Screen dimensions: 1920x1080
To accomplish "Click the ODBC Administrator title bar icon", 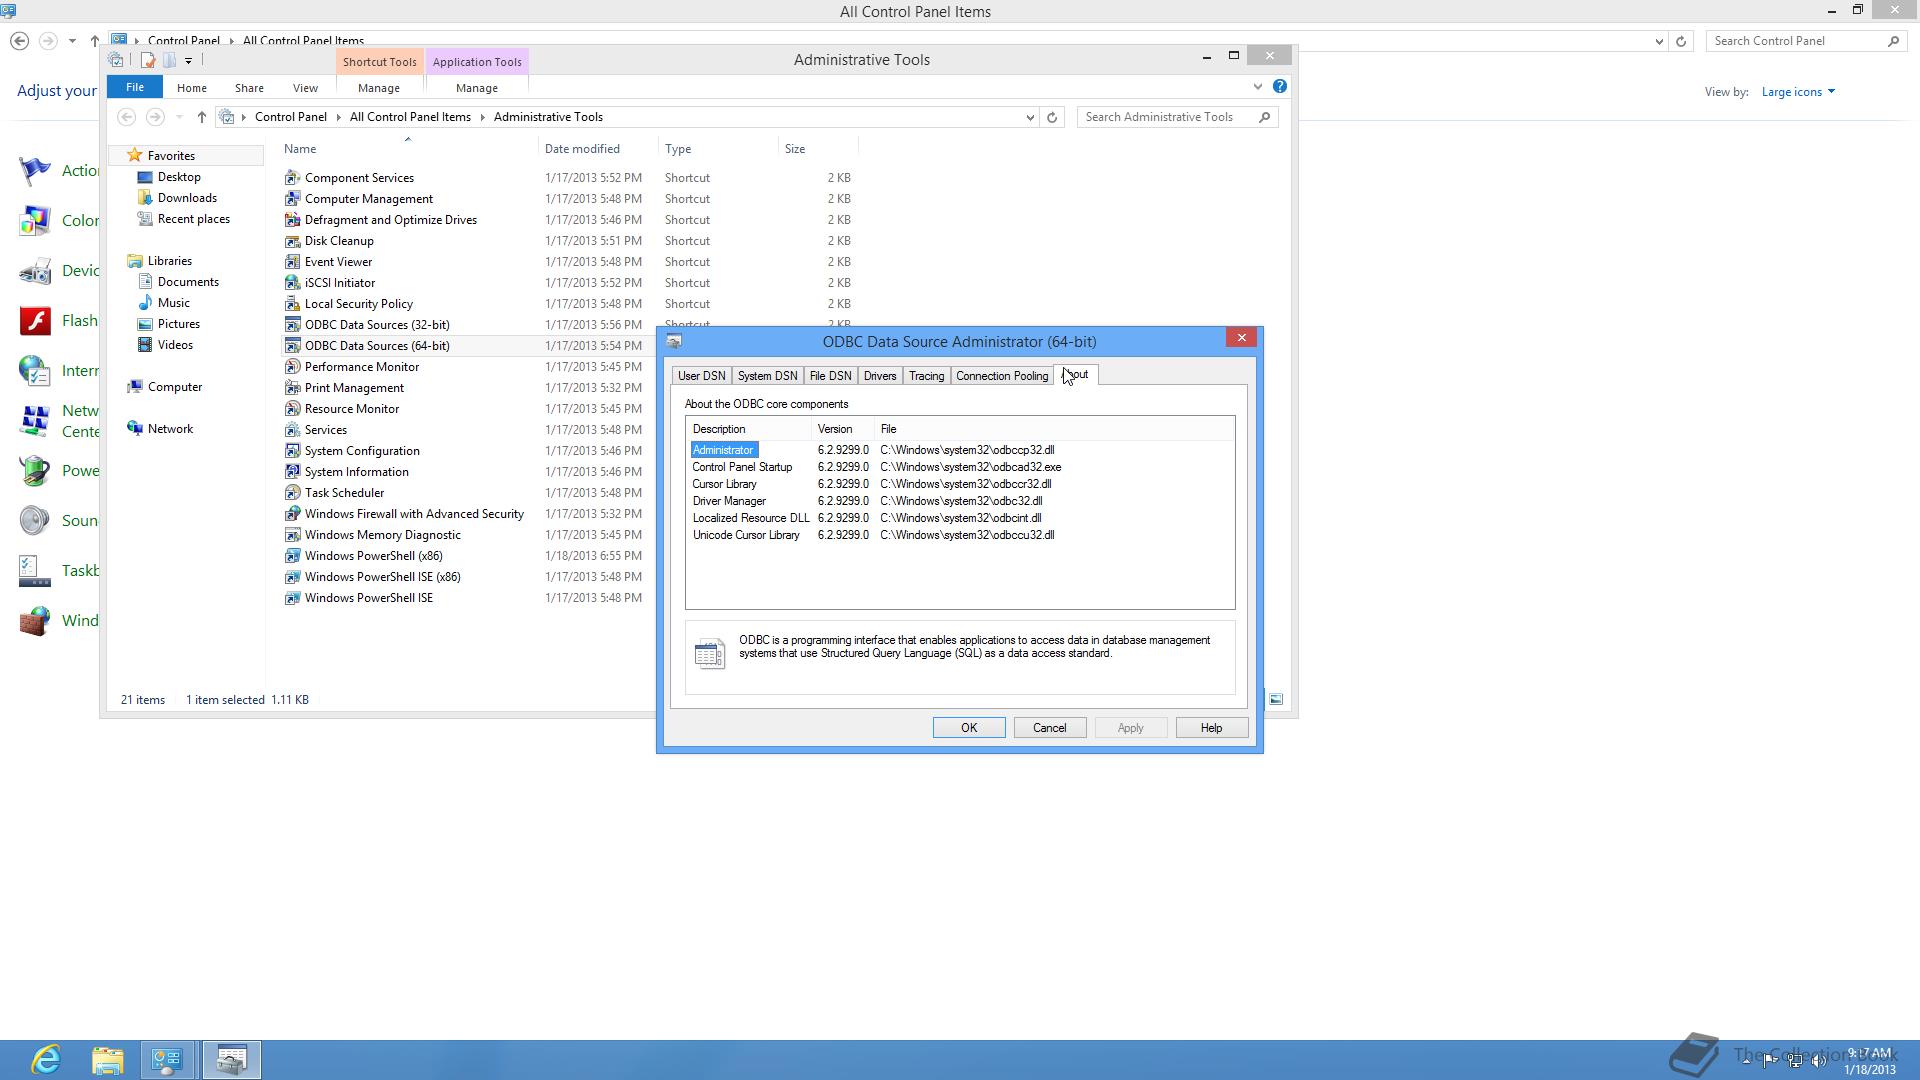I will 675,342.
